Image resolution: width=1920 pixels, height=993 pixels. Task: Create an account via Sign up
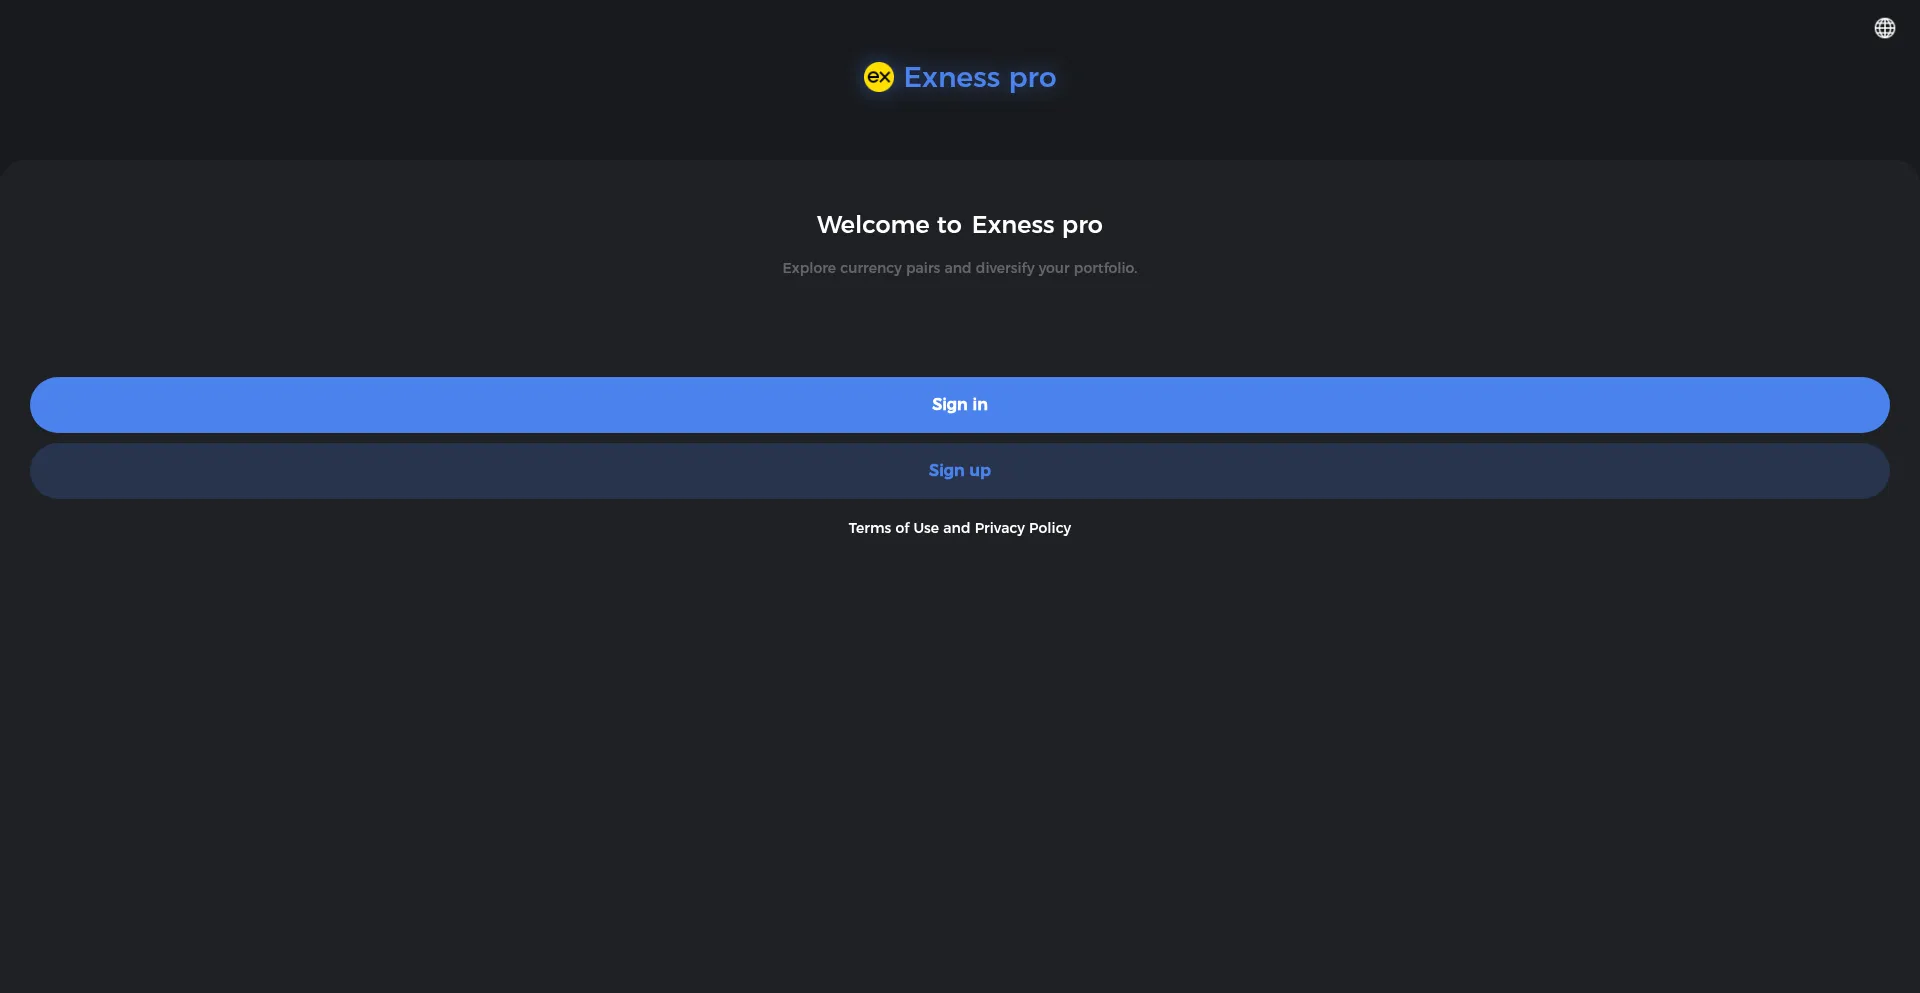tap(959, 471)
